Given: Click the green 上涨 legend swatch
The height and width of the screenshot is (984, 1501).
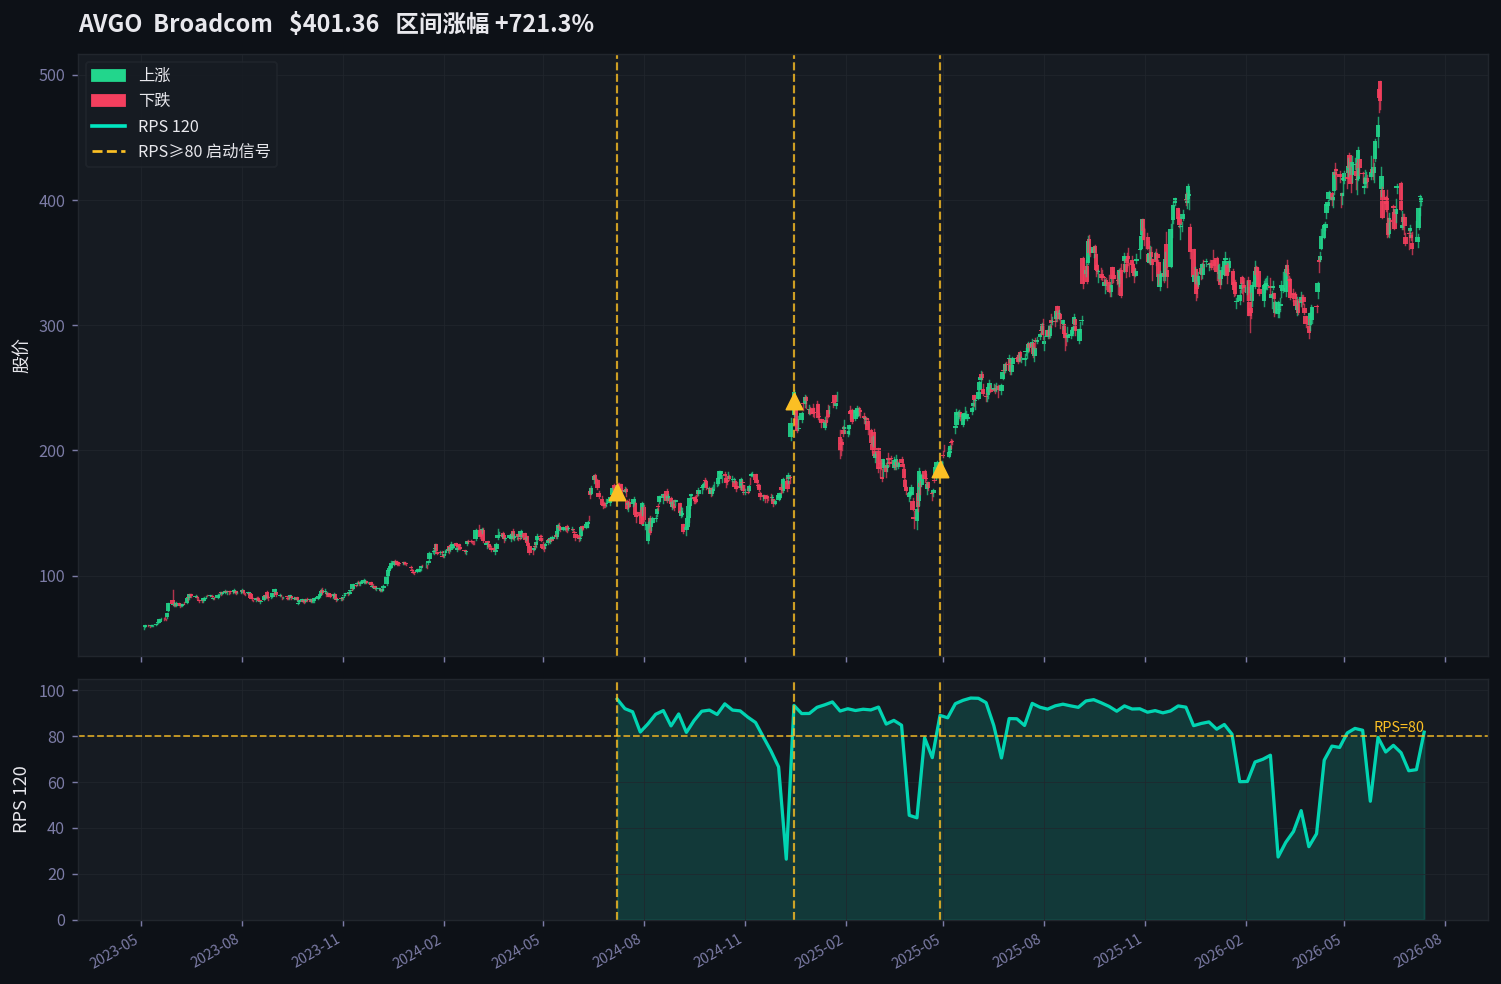Looking at the screenshot, I should (108, 75).
